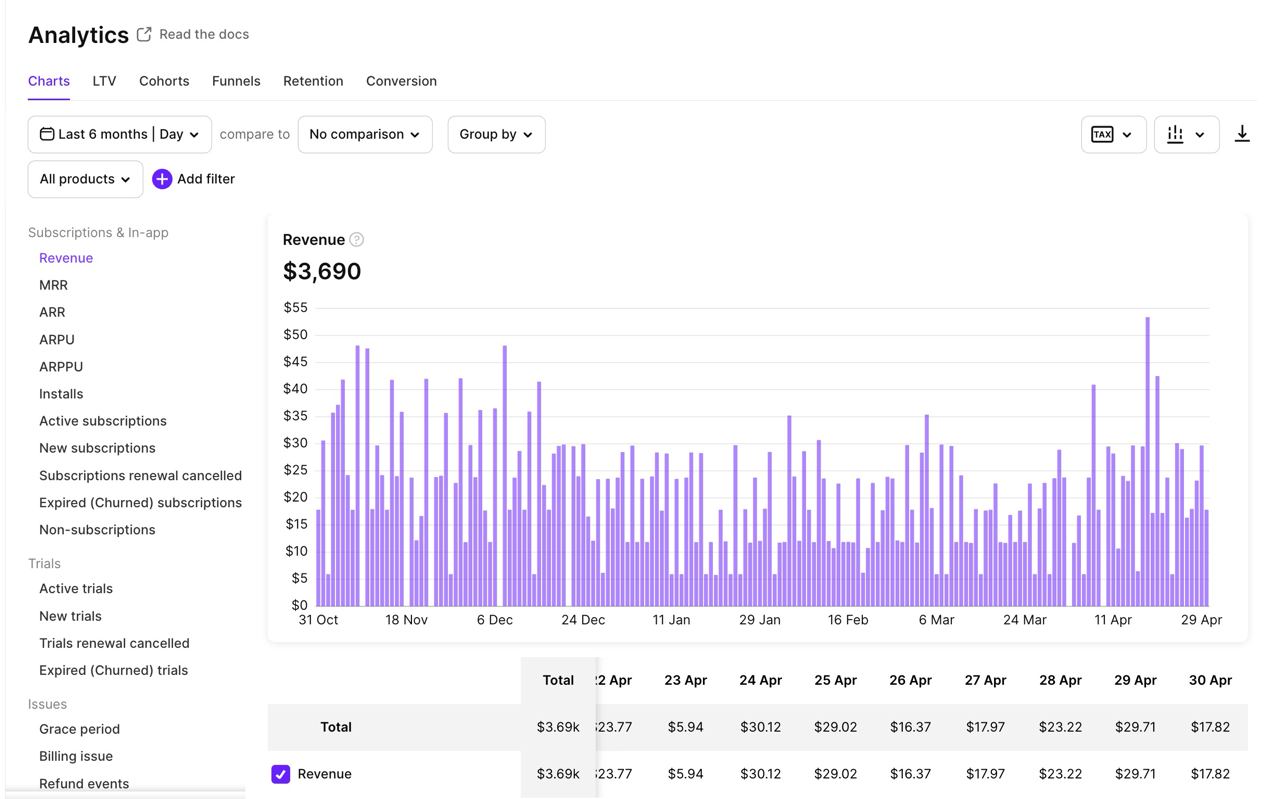Switch to the Cohorts tab
1280x799 pixels.
click(x=164, y=81)
